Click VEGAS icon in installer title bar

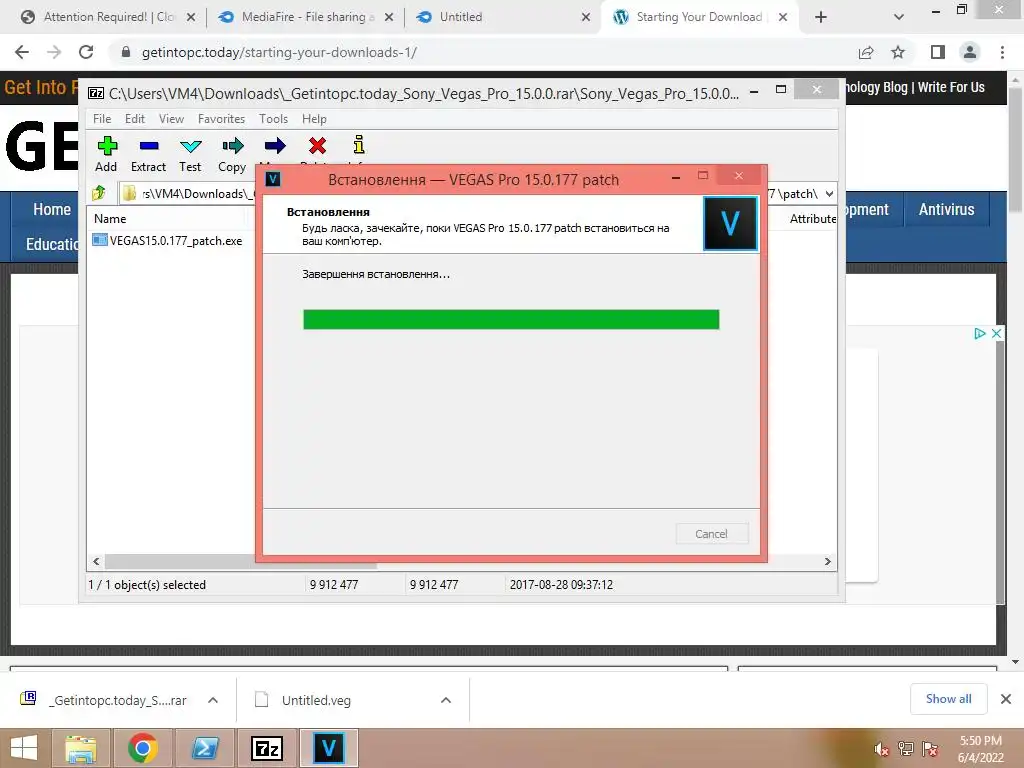tap(273, 179)
